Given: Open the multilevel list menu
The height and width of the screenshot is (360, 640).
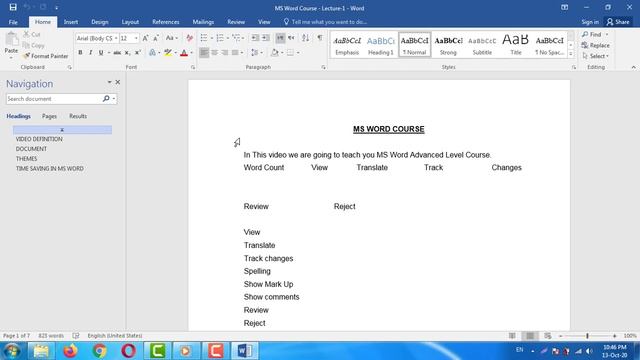Looking at the screenshot, I should click(x=238, y=38).
